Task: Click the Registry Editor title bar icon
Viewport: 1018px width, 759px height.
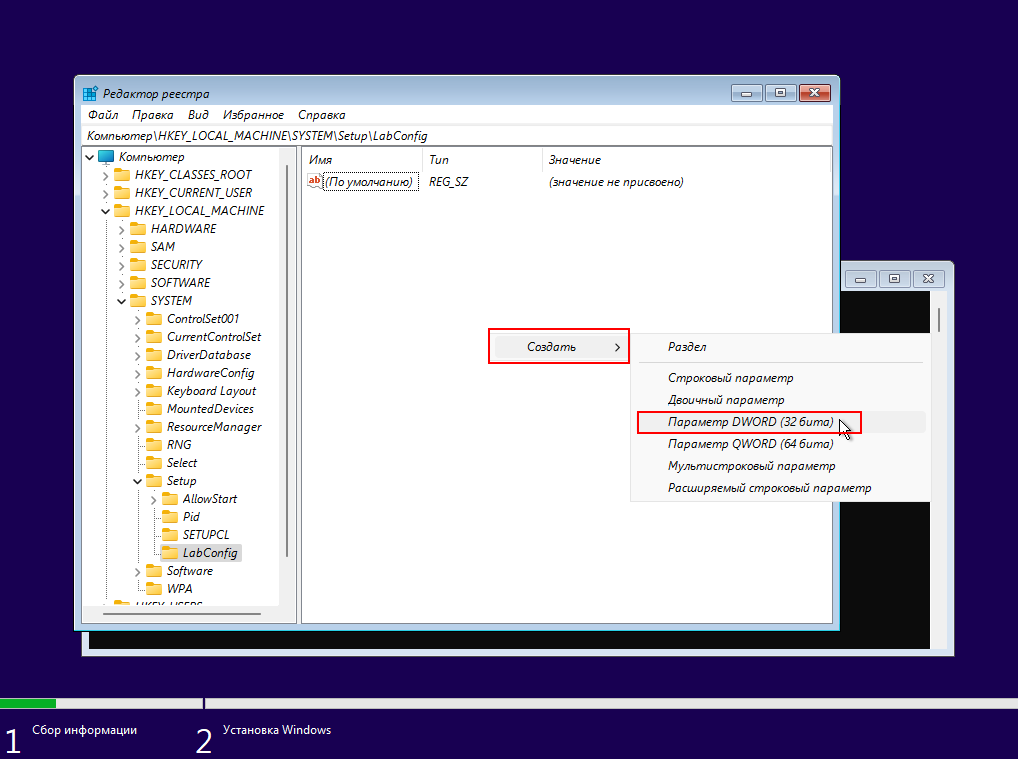Action: [x=91, y=93]
